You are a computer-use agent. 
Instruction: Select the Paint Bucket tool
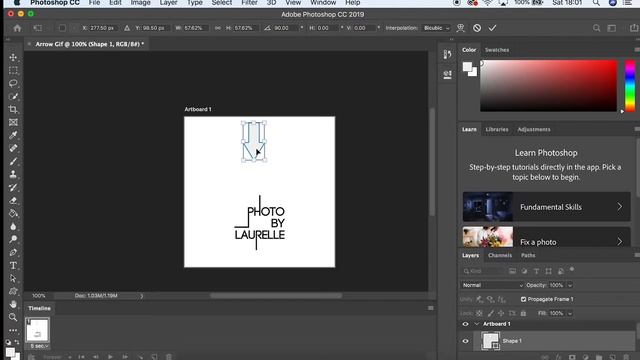click(x=13, y=213)
